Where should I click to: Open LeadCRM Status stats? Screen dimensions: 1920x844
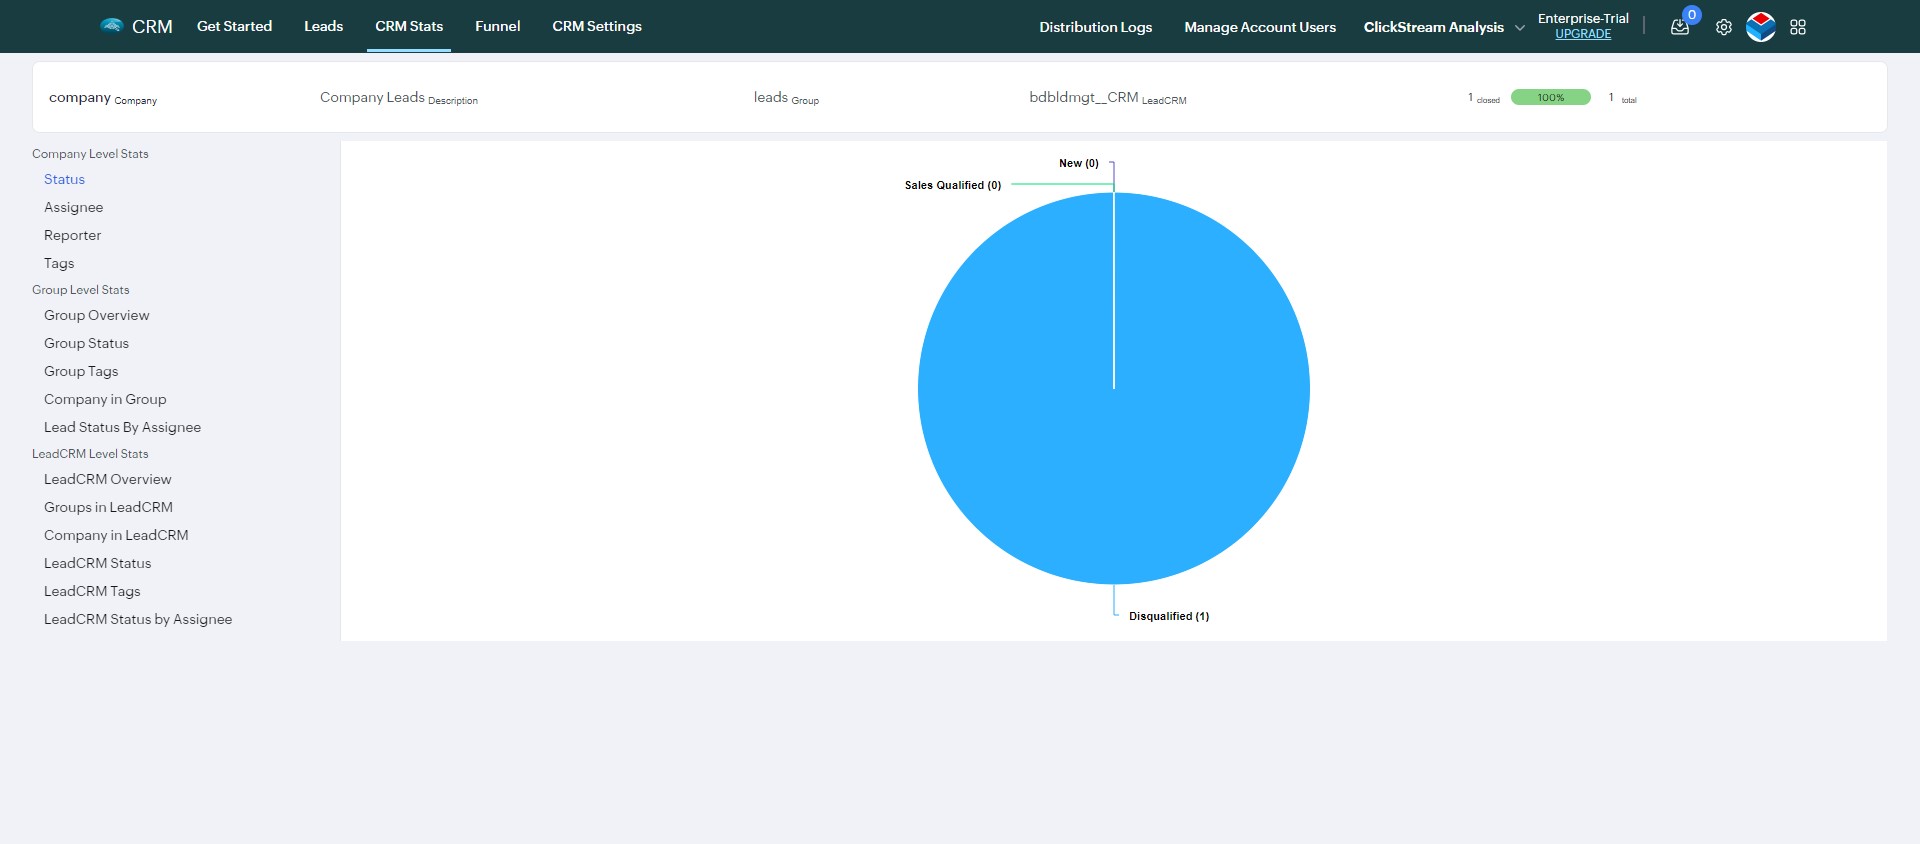click(x=97, y=563)
